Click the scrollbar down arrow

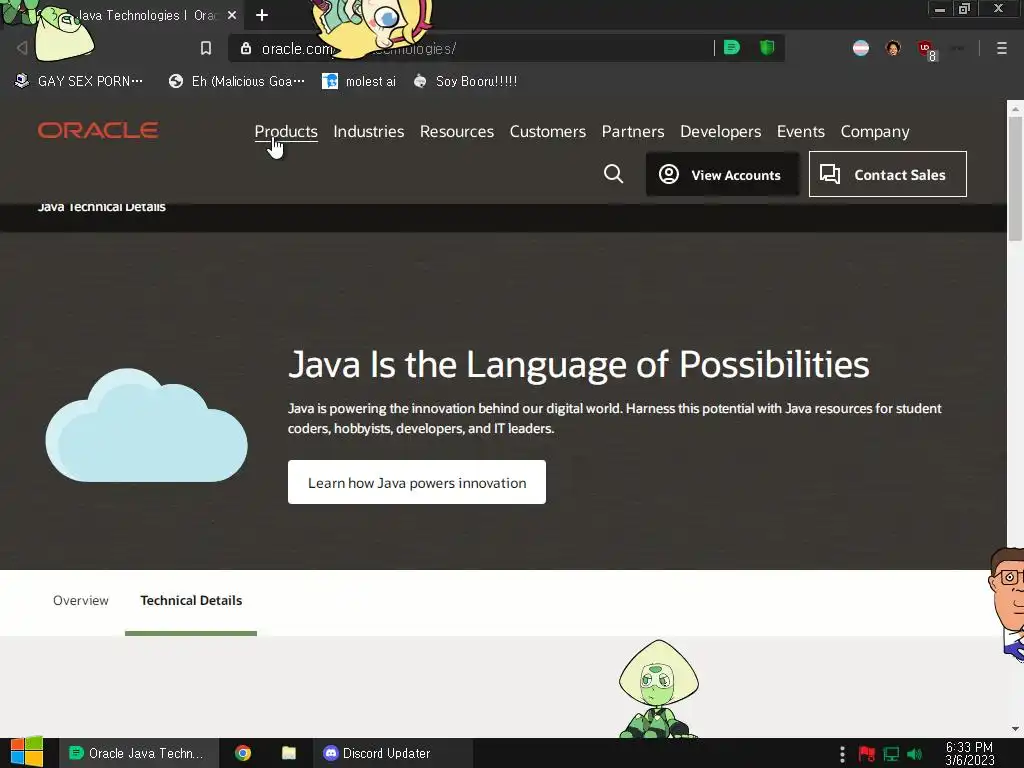pyautogui.click(x=1015, y=729)
